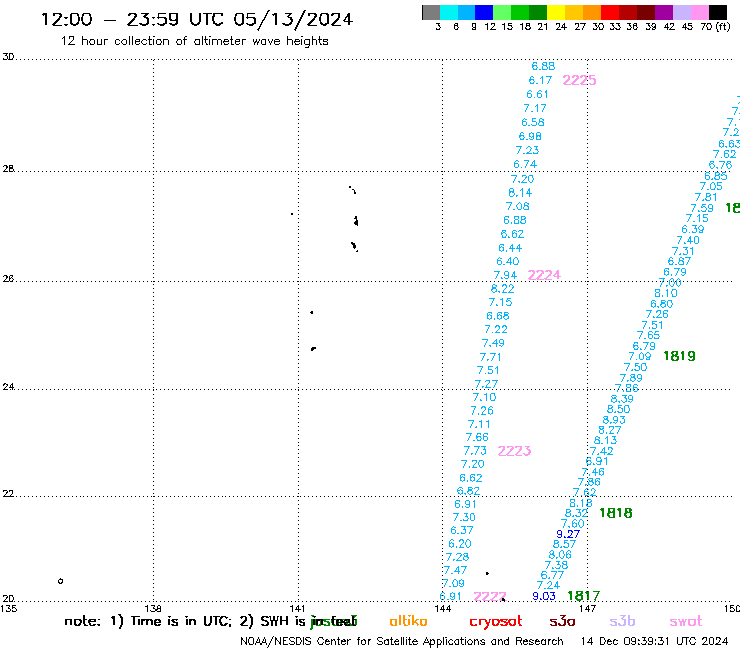Select the light green 15 ft swatch

coord(502,12)
